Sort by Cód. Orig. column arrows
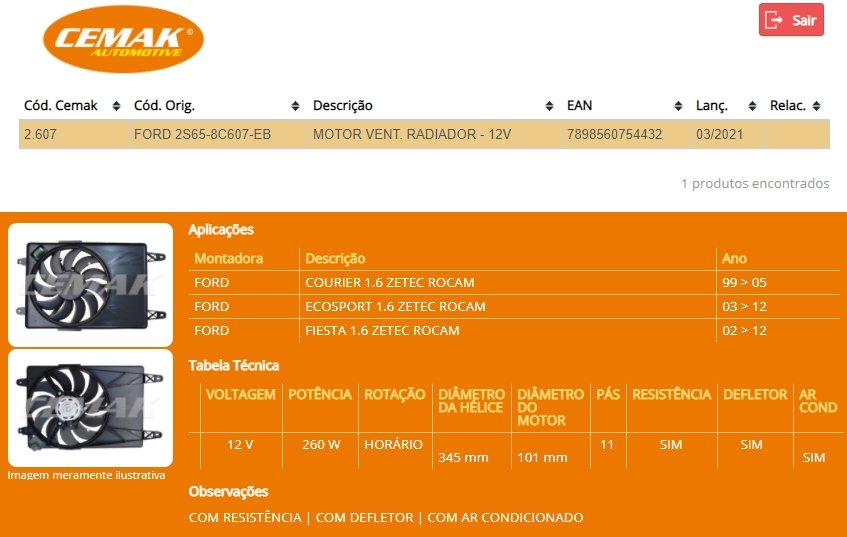 tap(295, 106)
